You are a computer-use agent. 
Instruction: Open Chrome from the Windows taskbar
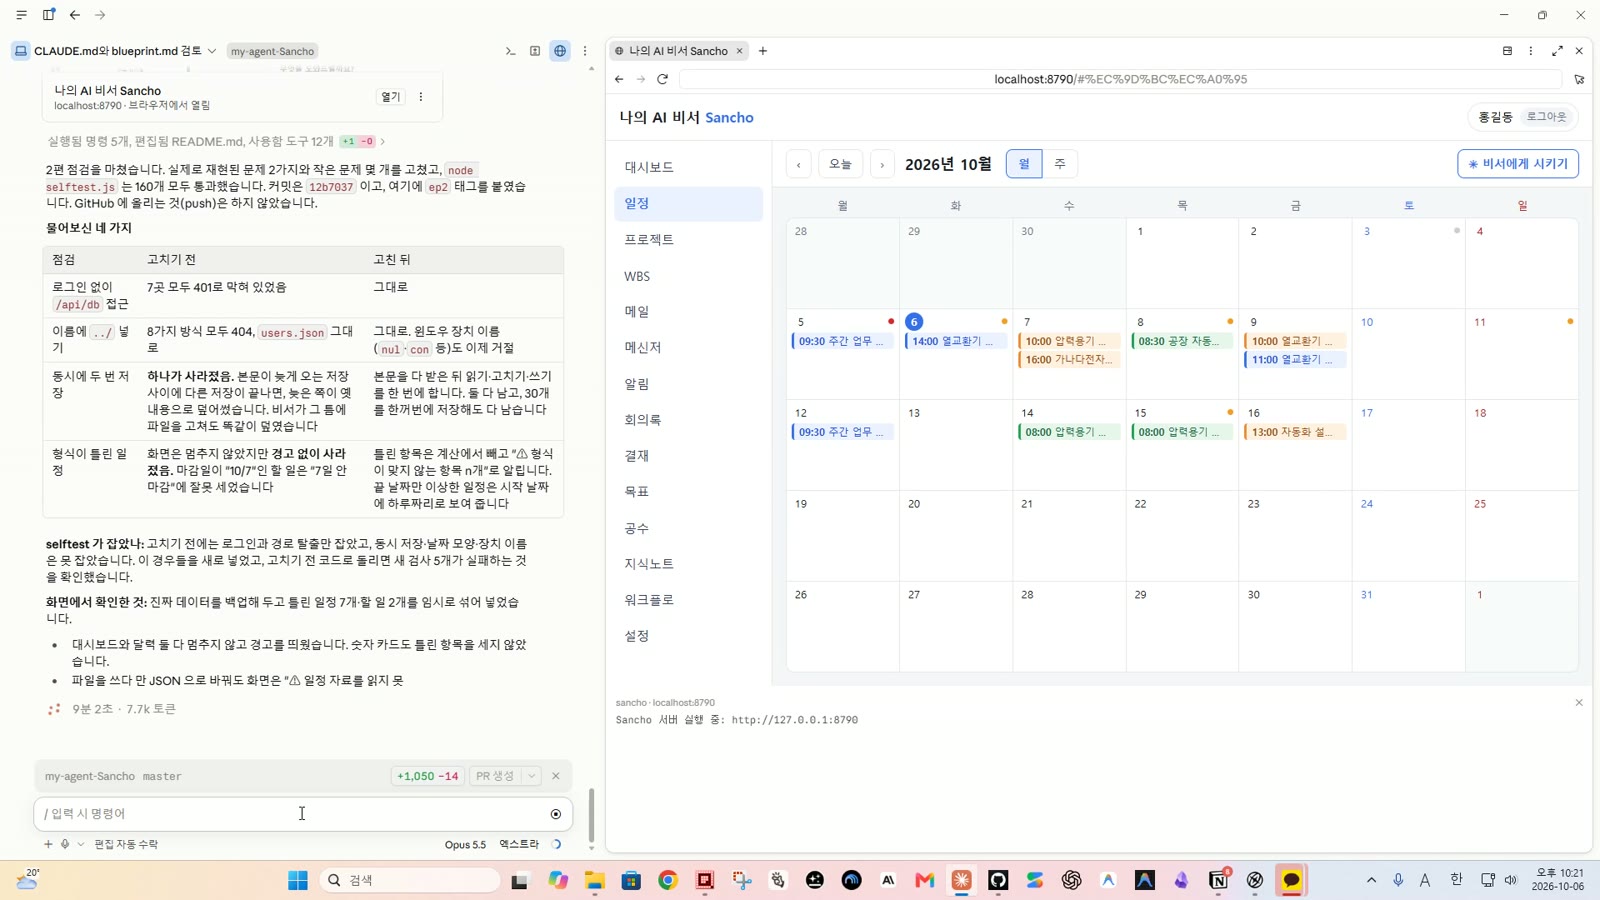click(x=668, y=880)
